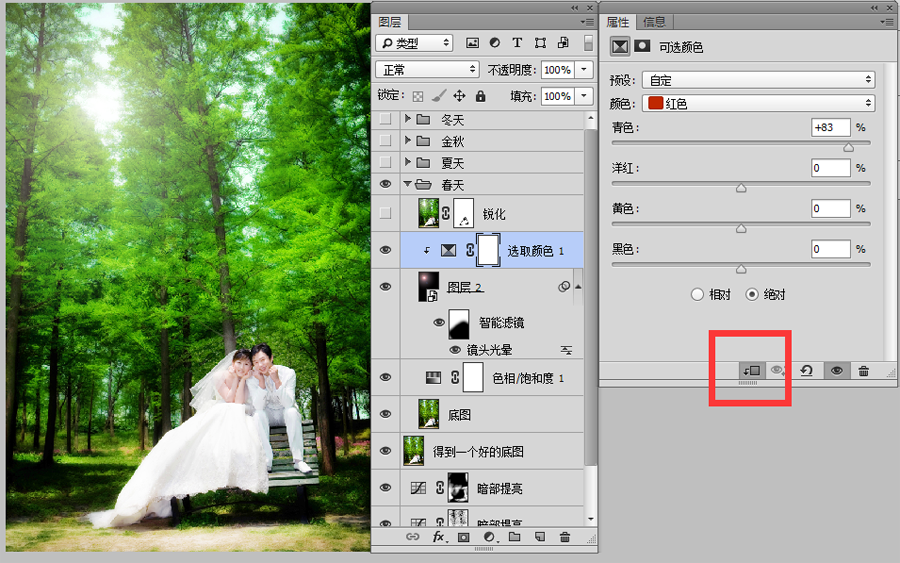Select adjustment icon in Properties header
Screen dimensions: 900x563
(x=620, y=46)
